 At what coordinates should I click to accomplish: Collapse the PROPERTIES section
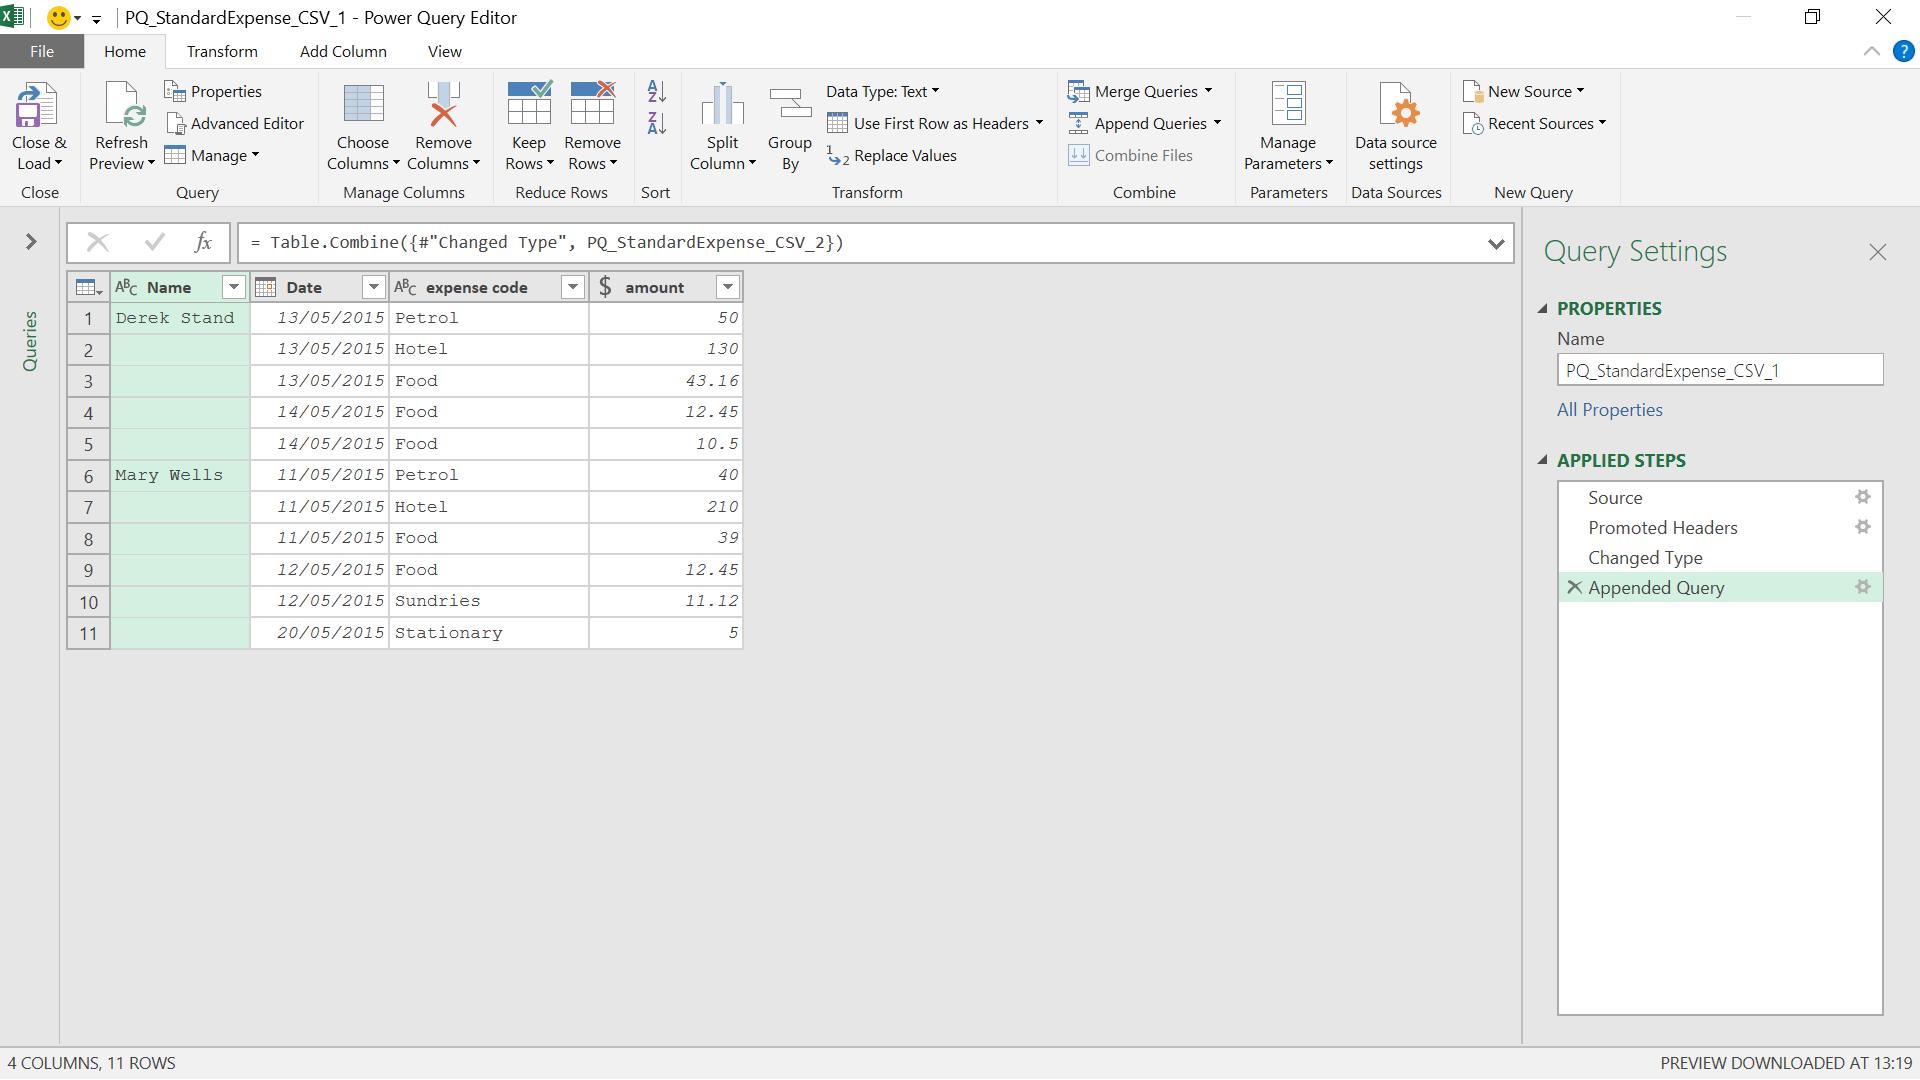pos(1543,309)
